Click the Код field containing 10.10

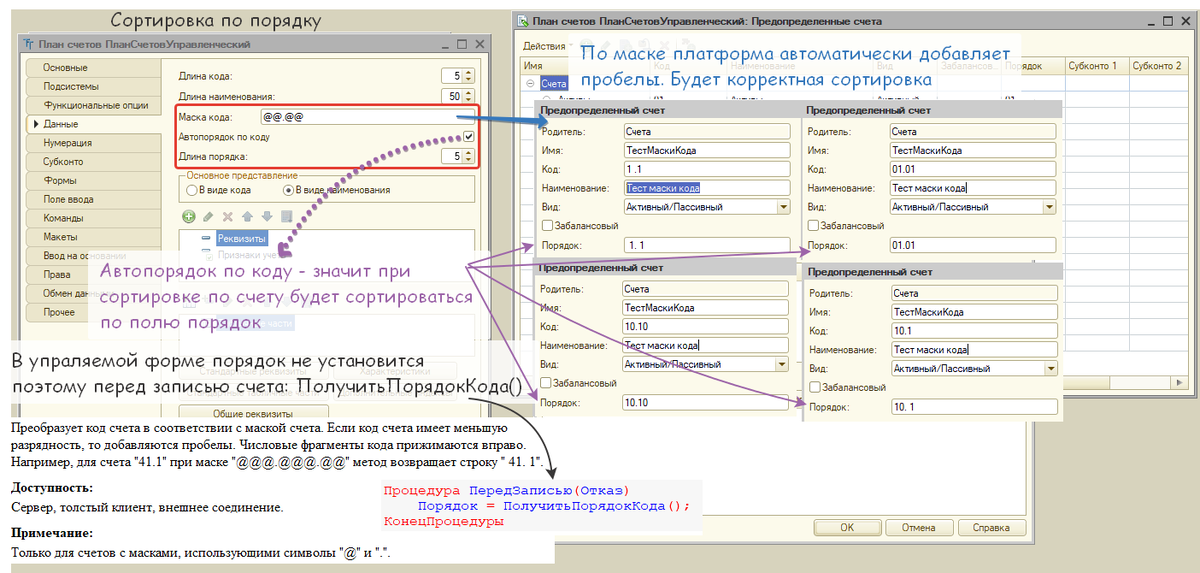(705, 326)
